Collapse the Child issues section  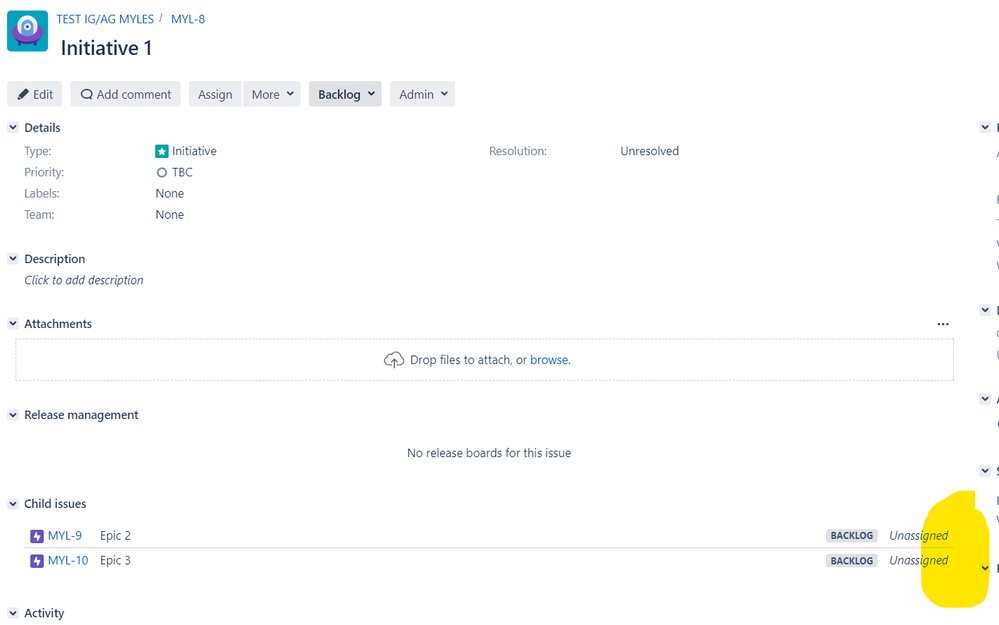[x=11, y=503]
